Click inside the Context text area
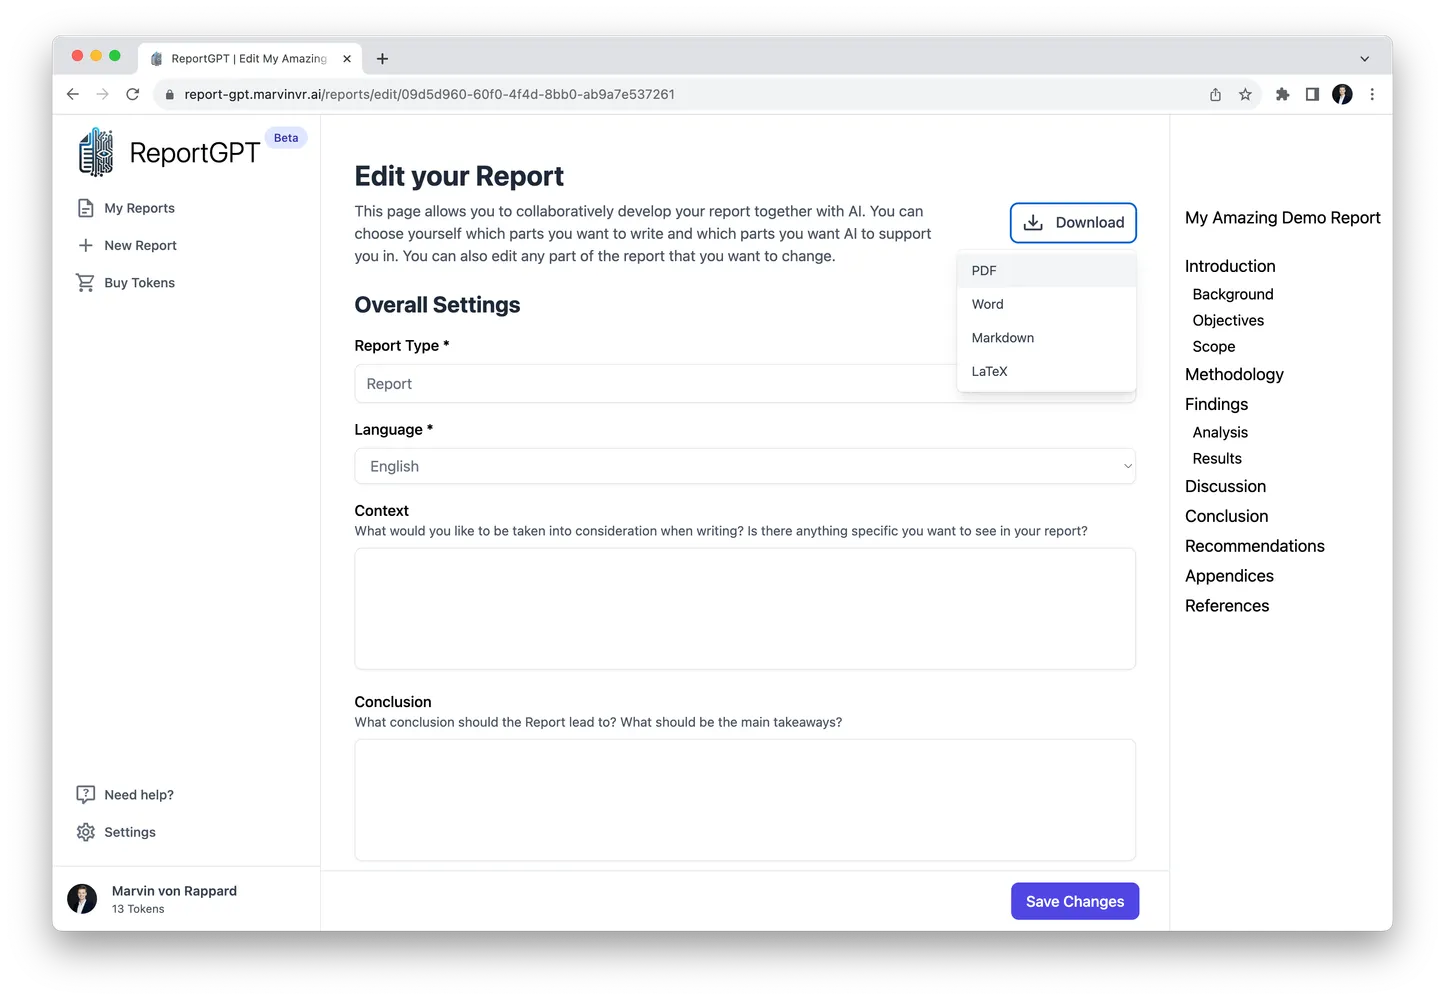 tap(744, 608)
